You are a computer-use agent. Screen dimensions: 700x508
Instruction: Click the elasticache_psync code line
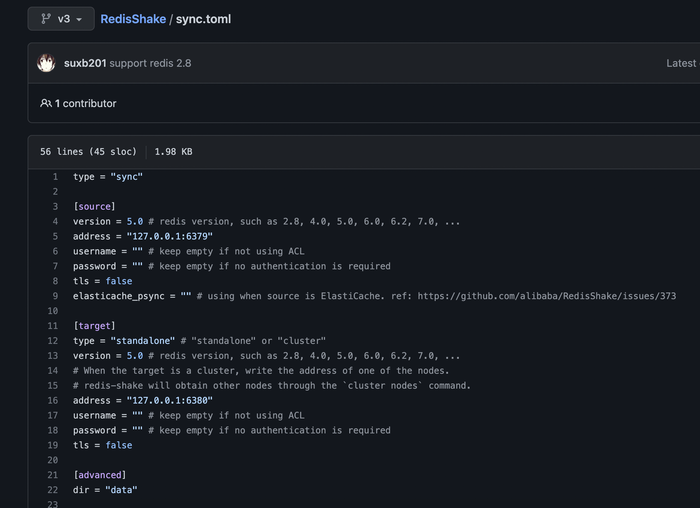(375, 296)
